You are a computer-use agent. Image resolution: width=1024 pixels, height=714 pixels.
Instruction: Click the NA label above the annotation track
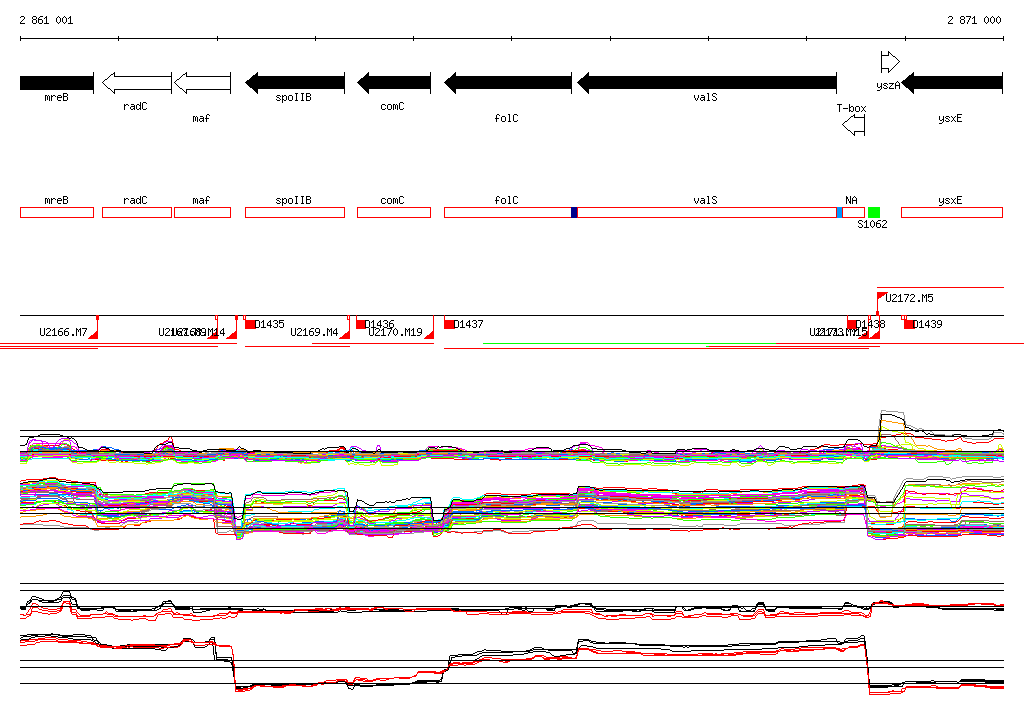tap(851, 200)
